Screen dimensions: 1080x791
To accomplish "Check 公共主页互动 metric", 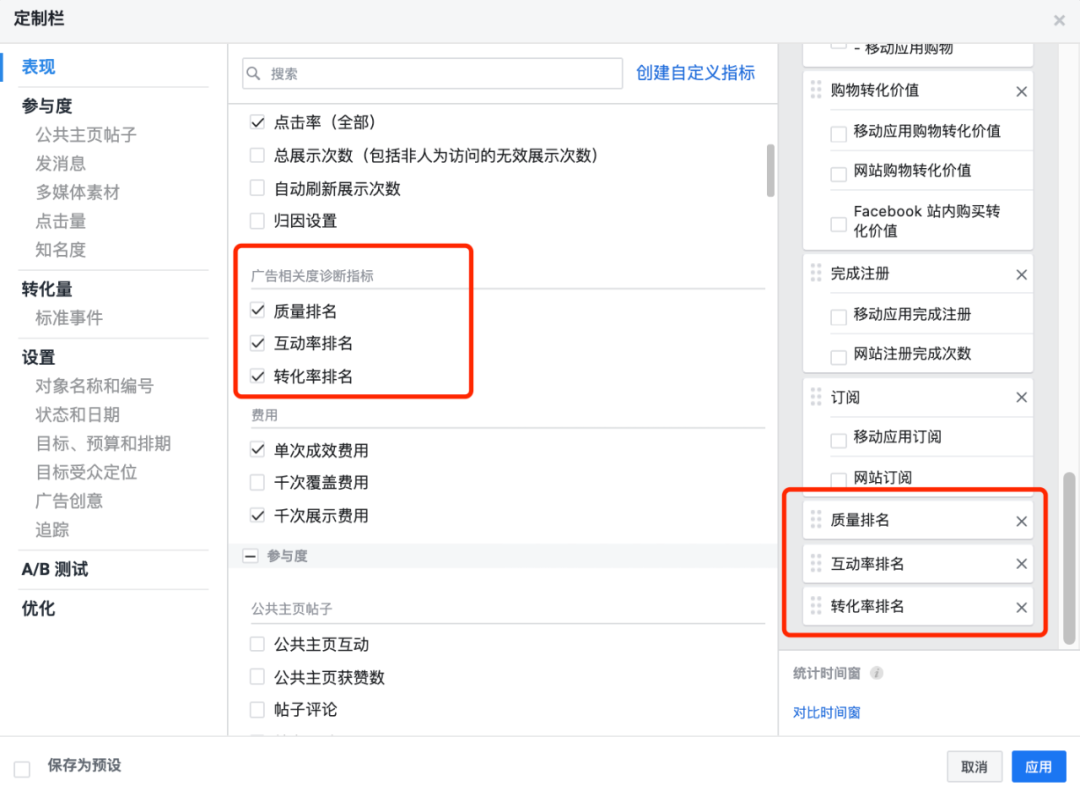I will pyautogui.click(x=257, y=645).
